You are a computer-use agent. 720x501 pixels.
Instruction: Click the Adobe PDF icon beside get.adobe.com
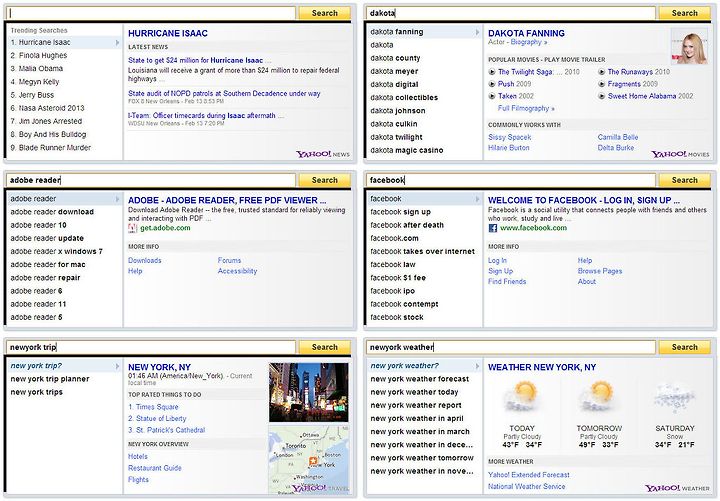click(x=133, y=228)
